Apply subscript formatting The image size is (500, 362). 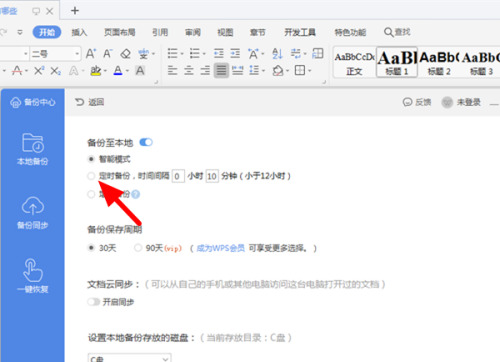point(55,71)
